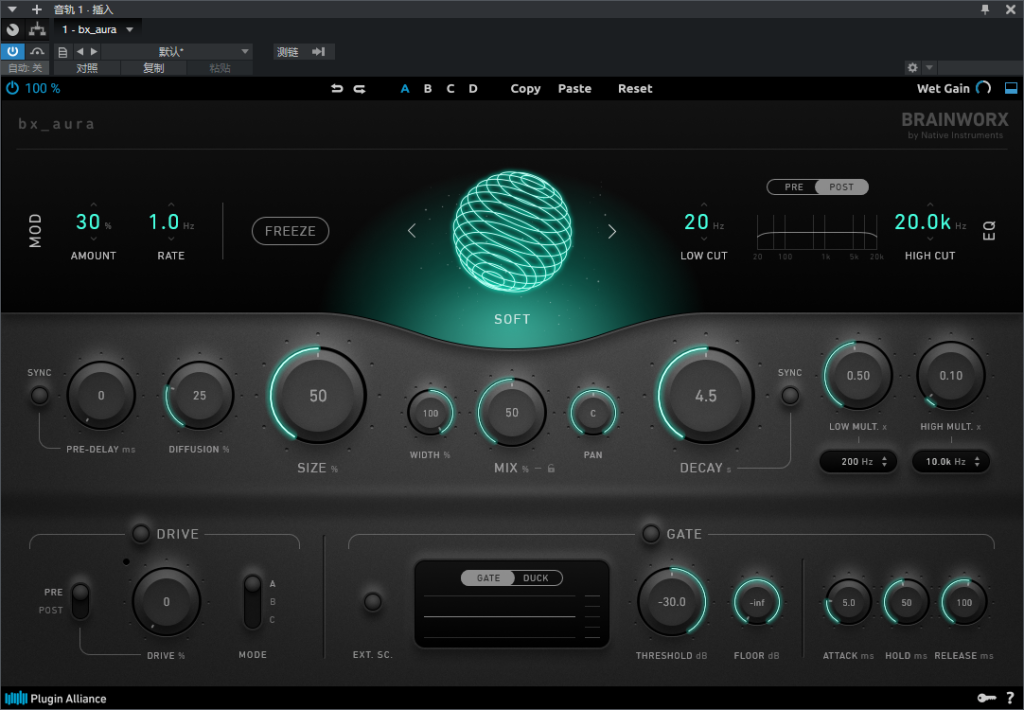Expand the dropdown next to gear icon
Screen dimensions: 1024x710
tap(929, 67)
